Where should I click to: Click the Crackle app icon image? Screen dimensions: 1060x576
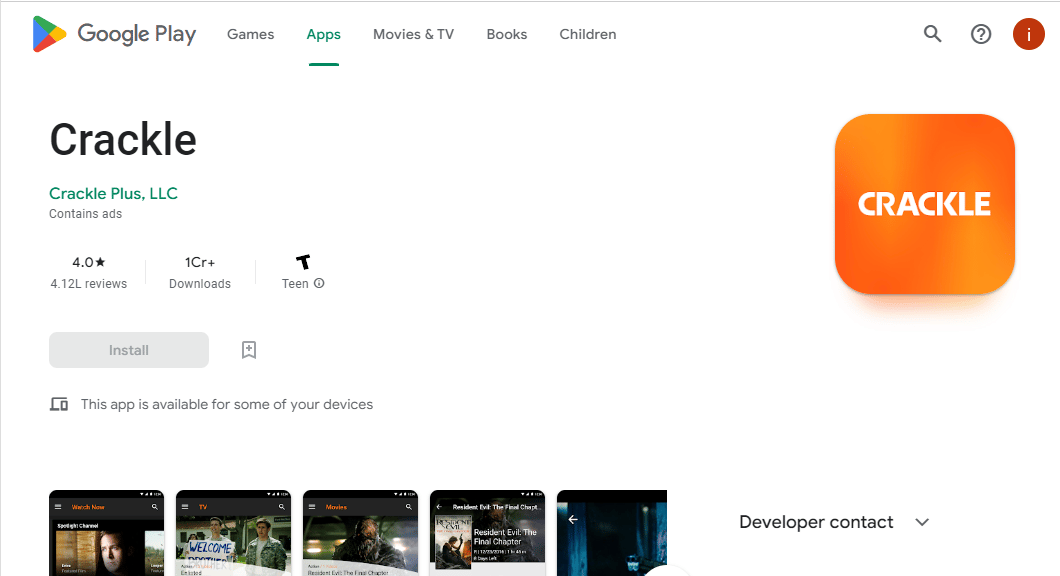click(x=924, y=204)
